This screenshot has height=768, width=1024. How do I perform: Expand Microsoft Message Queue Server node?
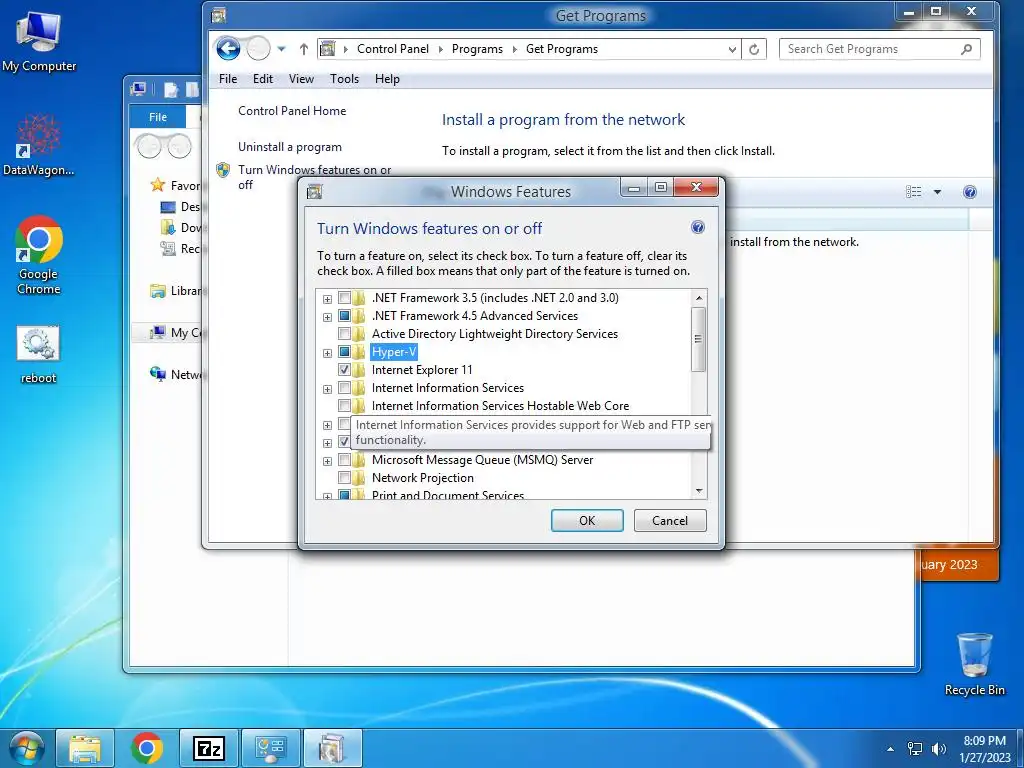(x=327, y=461)
